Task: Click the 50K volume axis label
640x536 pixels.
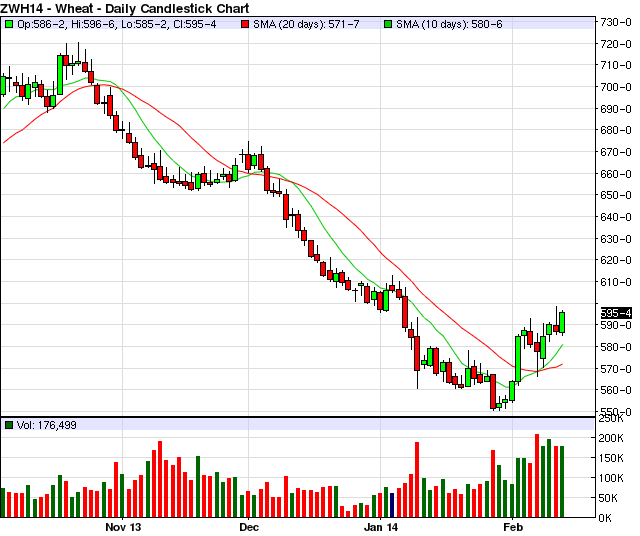Action: [611, 498]
